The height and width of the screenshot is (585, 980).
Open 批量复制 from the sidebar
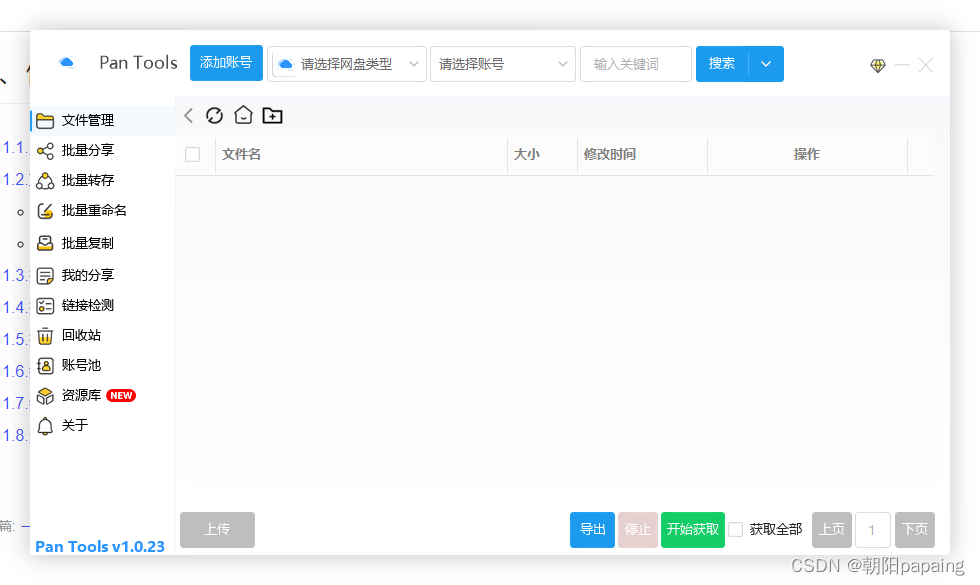point(103,243)
